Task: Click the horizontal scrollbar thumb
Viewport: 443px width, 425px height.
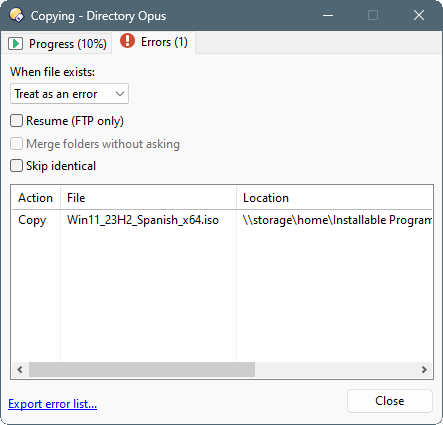Action: [x=142, y=370]
